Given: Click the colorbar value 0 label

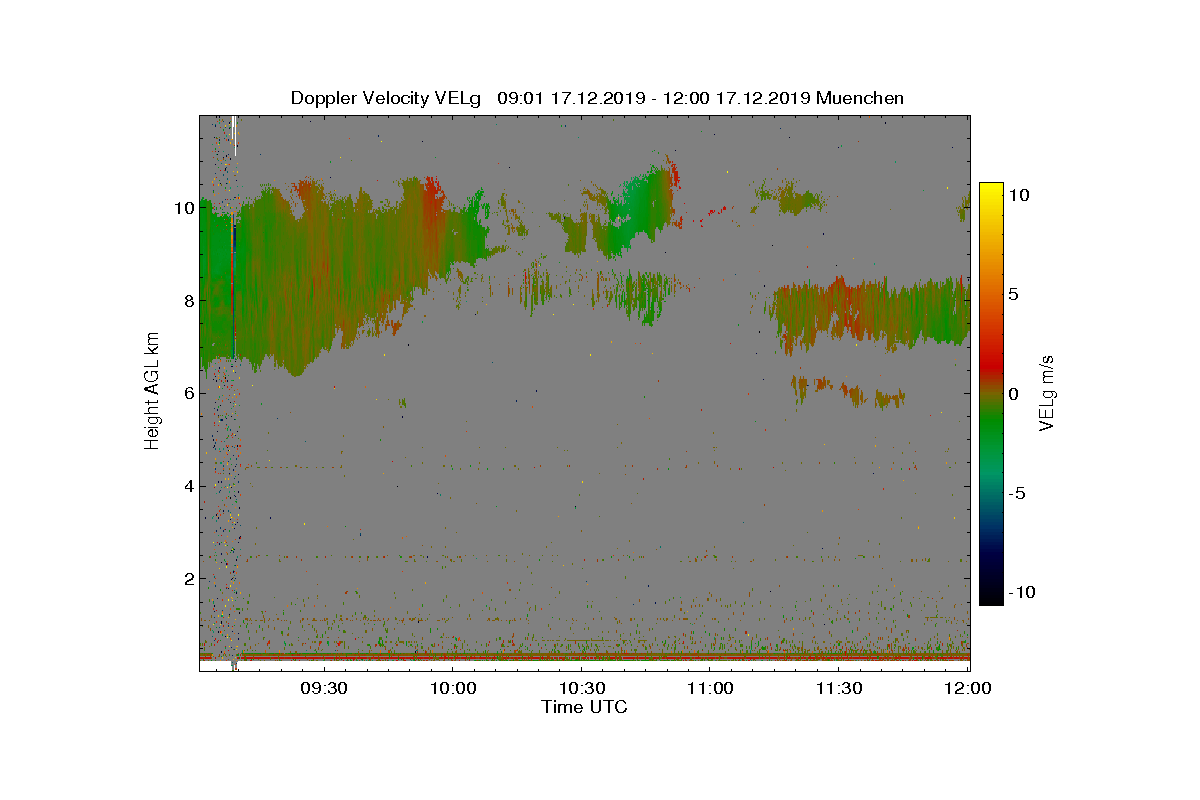Looking at the screenshot, I should pos(1014,393).
